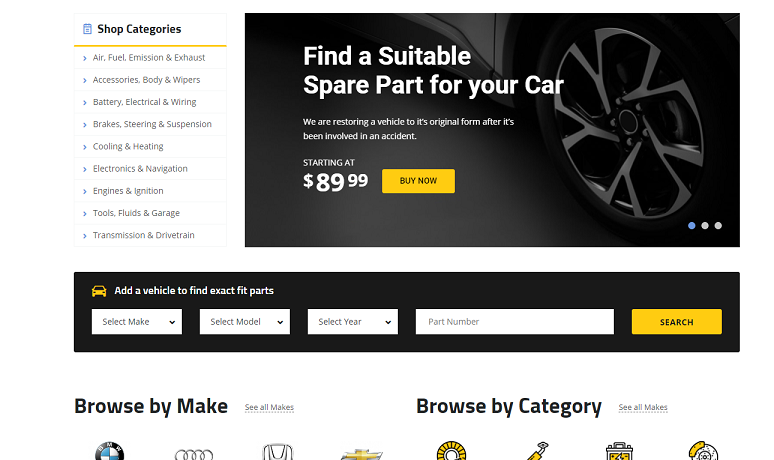Screen dimensions: 774x460
Task: Click the Chevrolet bowtie logo
Action: pos(362,454)
